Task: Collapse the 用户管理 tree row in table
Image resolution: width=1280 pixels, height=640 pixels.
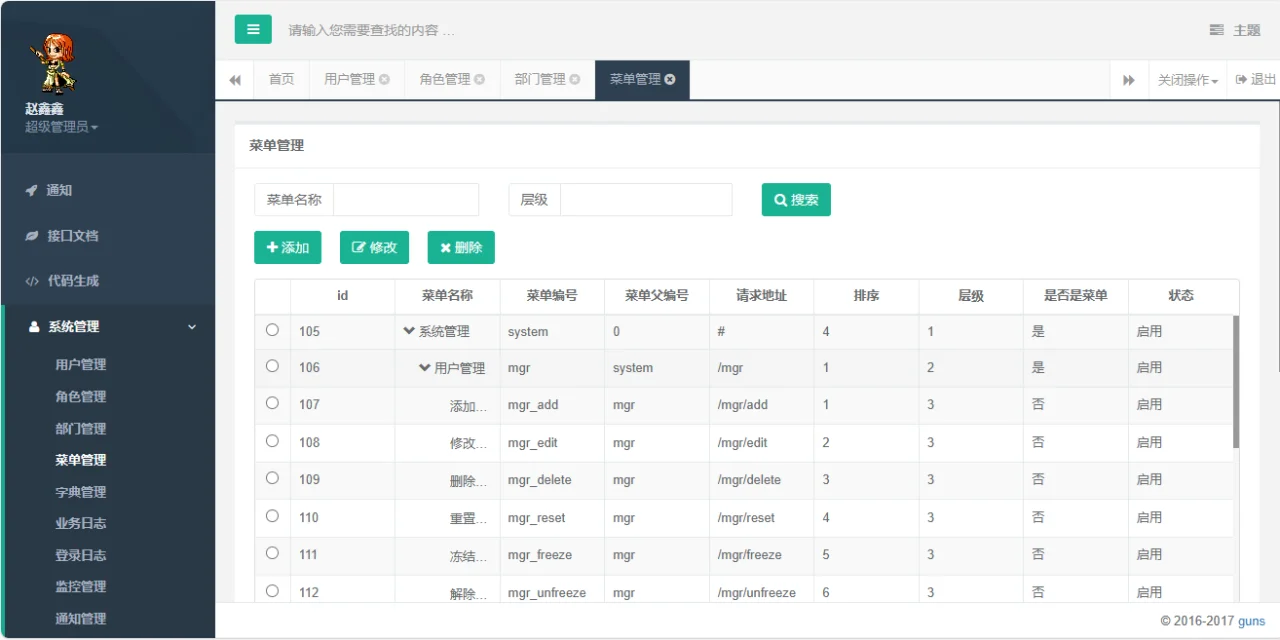Action: [x=425, y=368]
